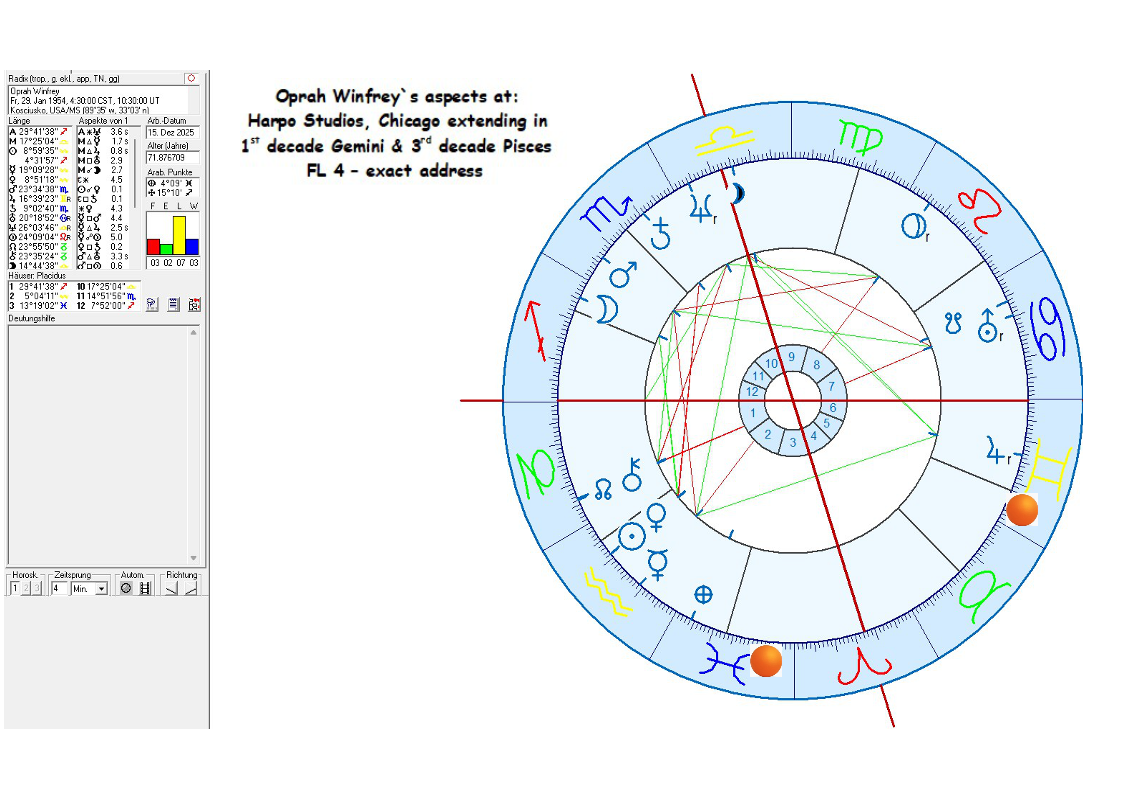Switch to horoscope 2 in the Horosk. group
The image size is (1123, 794).
pyautogui.click(x=27, y=589)
